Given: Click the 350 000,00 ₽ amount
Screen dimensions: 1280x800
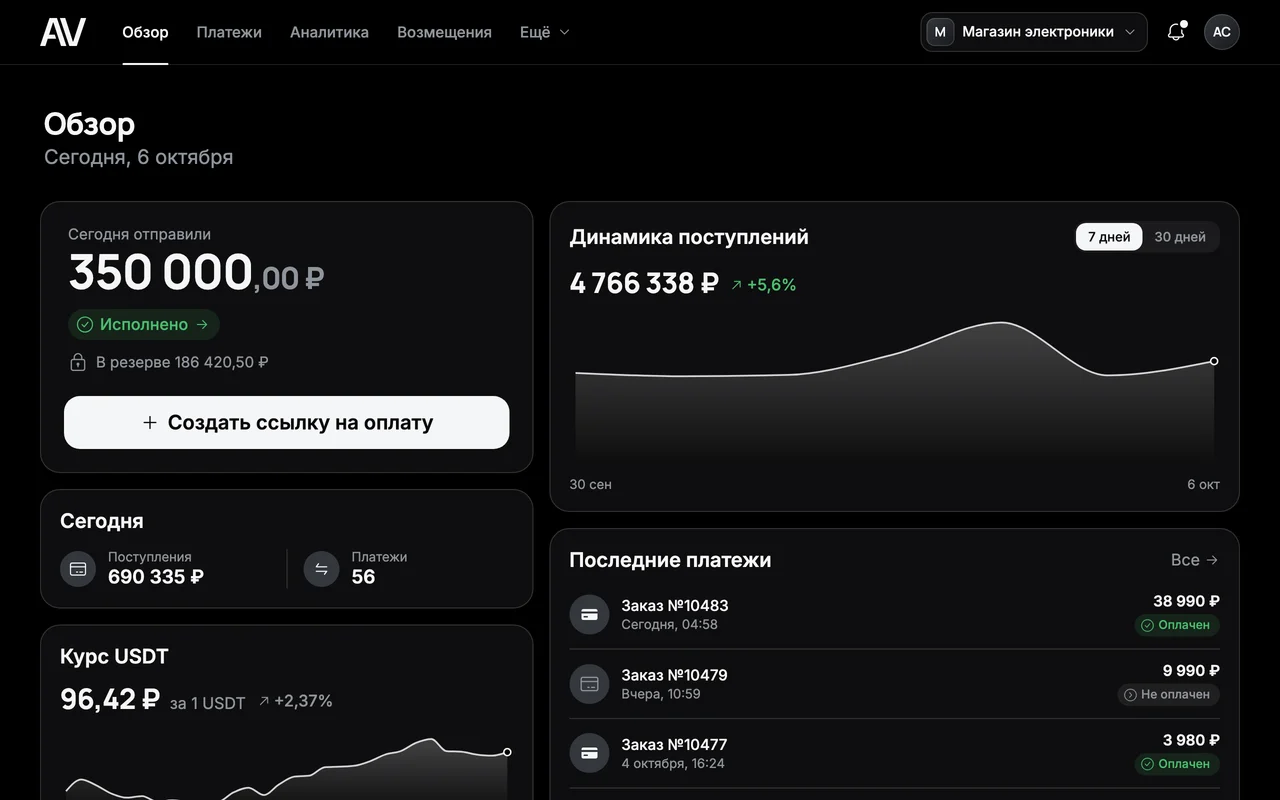Looking at the screenshot, I should pos(196,273).
